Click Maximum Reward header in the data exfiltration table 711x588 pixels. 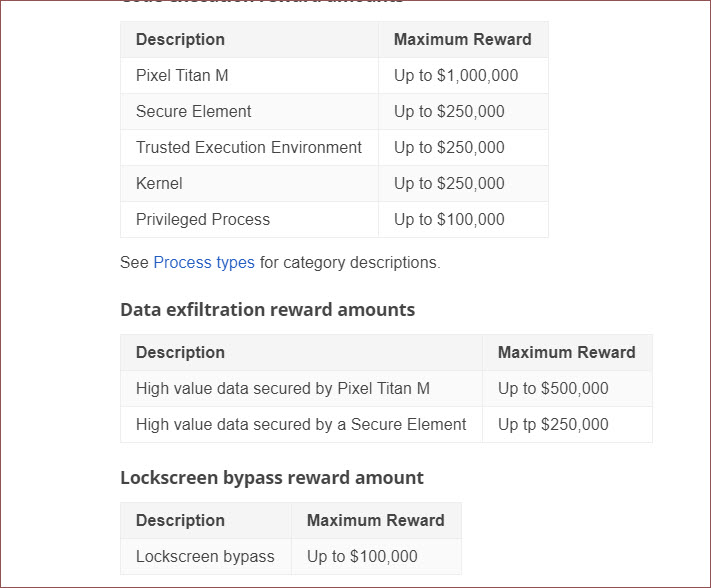click(566, 353)
